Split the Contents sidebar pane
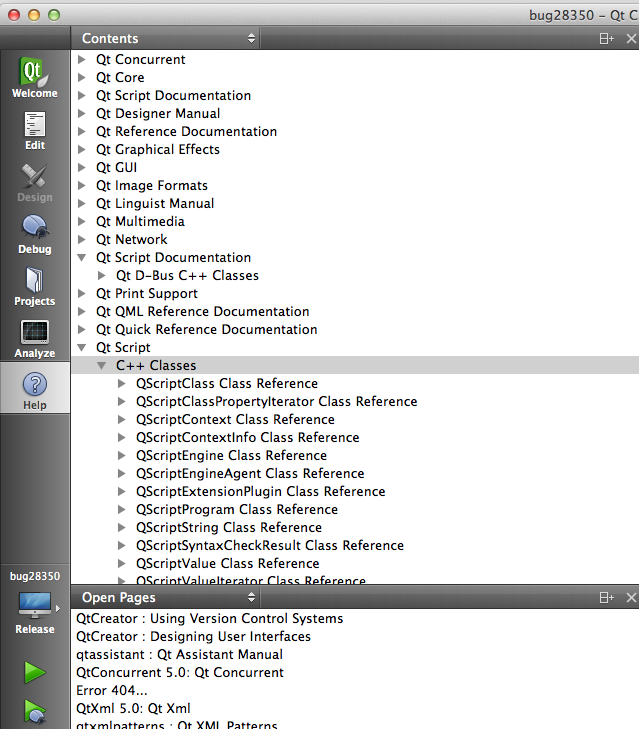This screenshot has width=639, height=729. pos(606,39)
